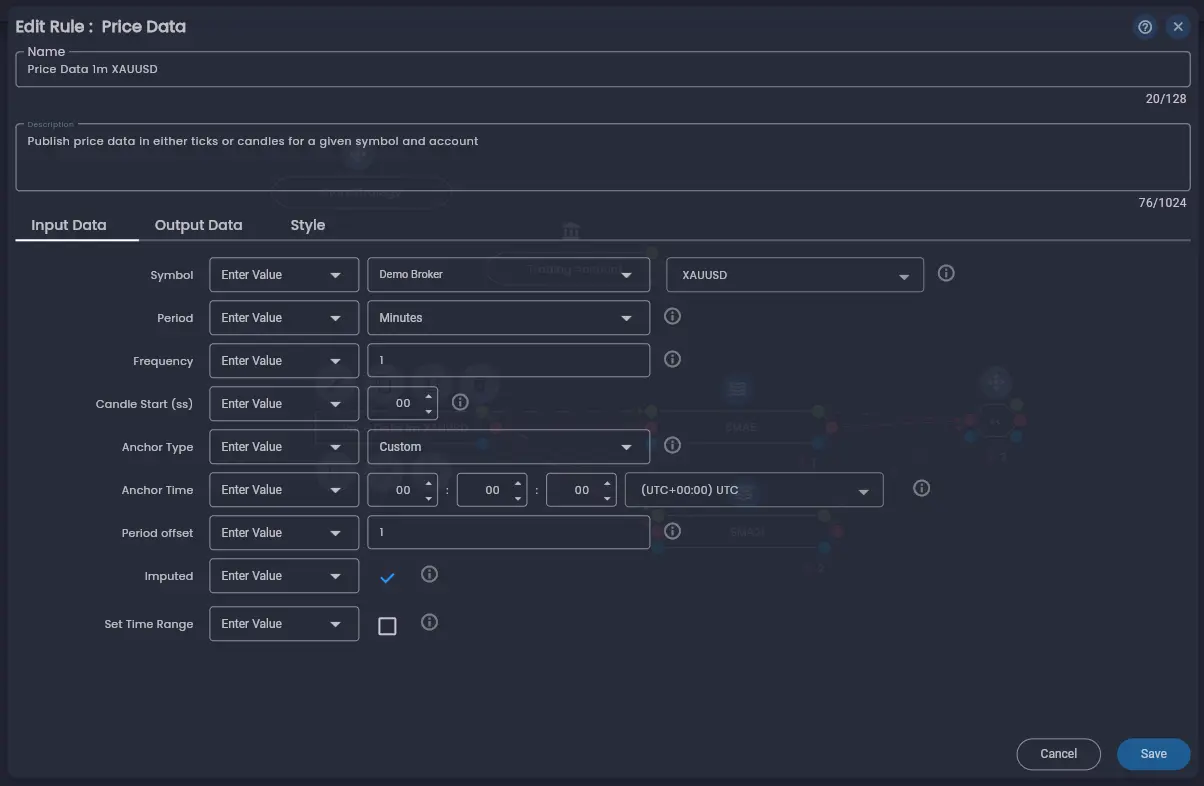The image size is (1204, 786).
Task: Switch to the Output Data tab
Action: point(198,225)
